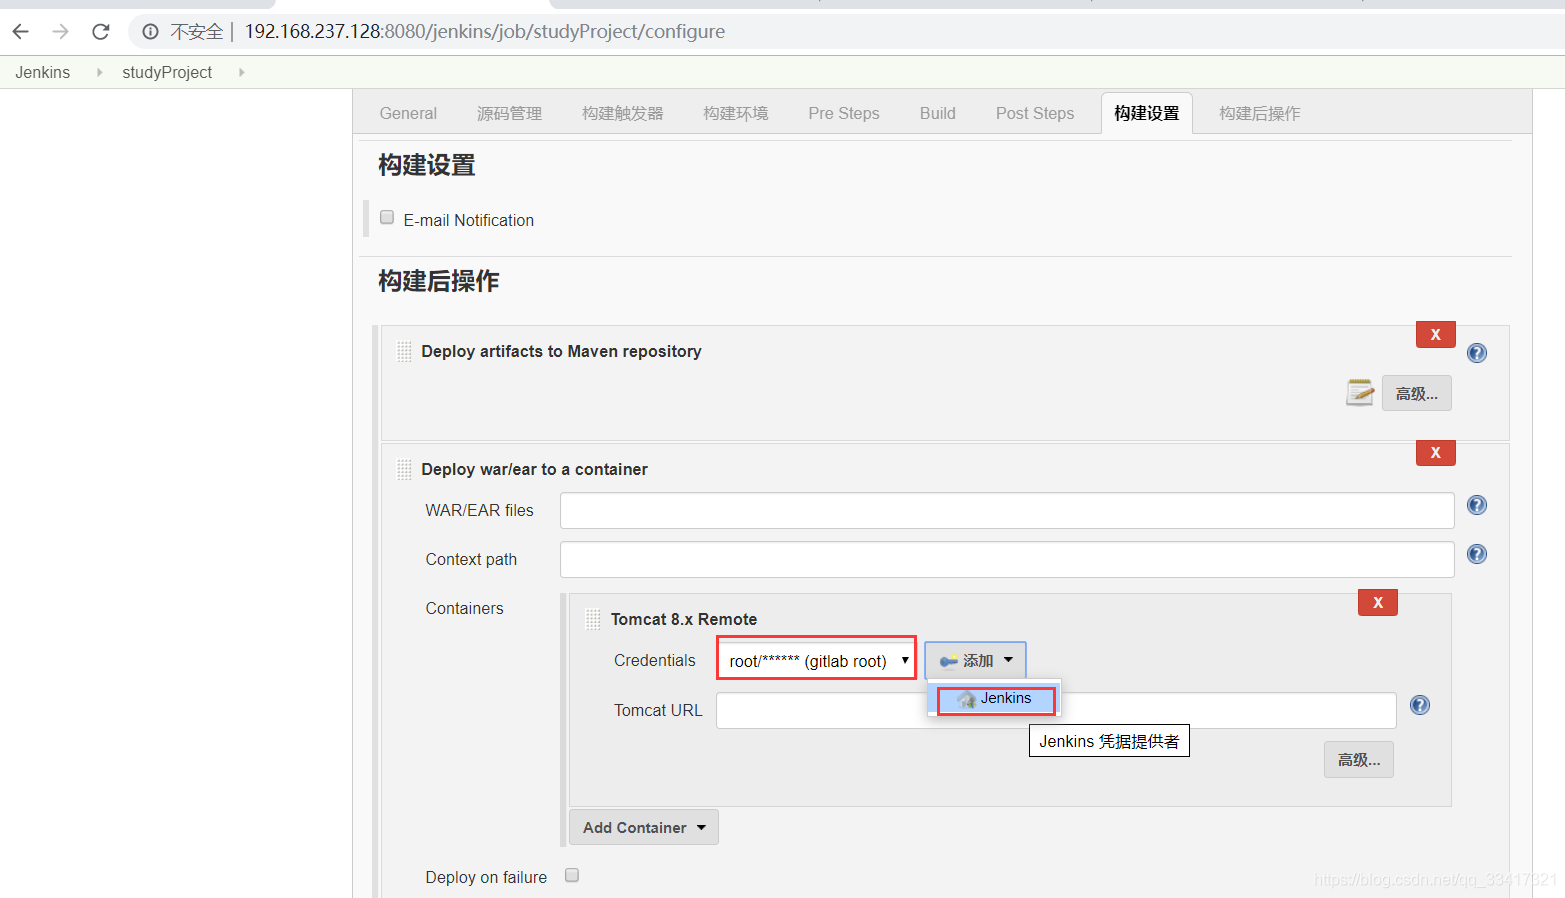Click 高级... button in Tomcat container
The image size is (1565, 898).
(1359, 759)
